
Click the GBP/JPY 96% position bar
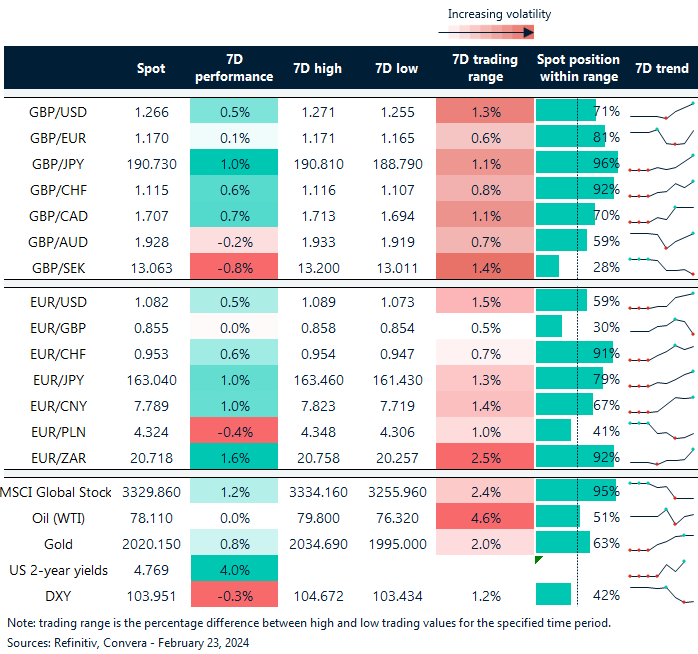coord(577,162)
